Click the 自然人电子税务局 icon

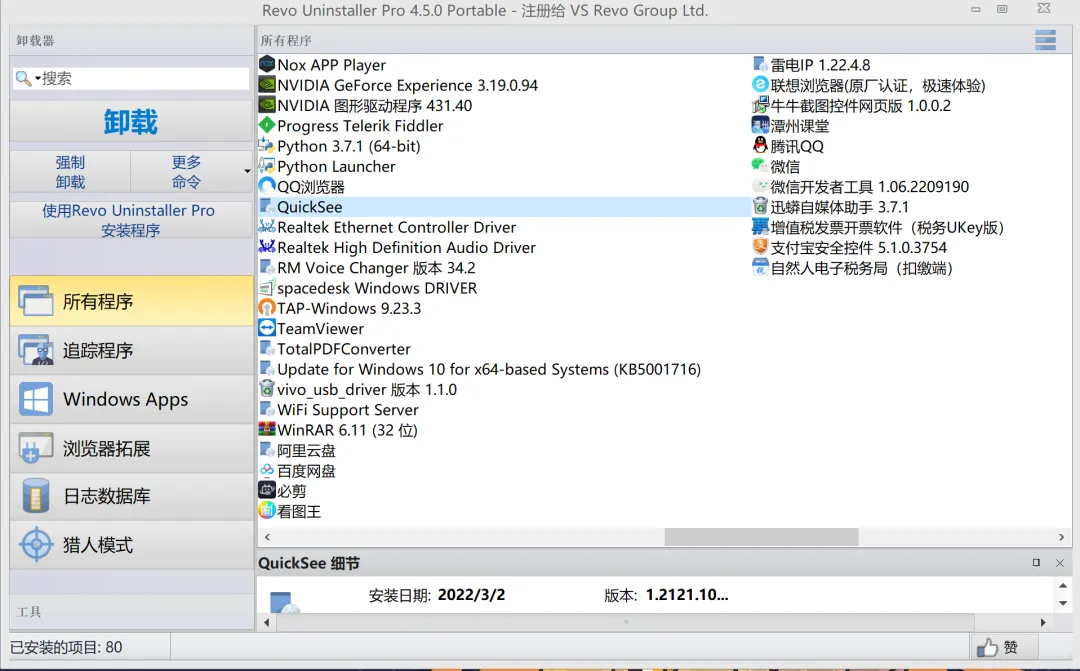coord(760,267)
